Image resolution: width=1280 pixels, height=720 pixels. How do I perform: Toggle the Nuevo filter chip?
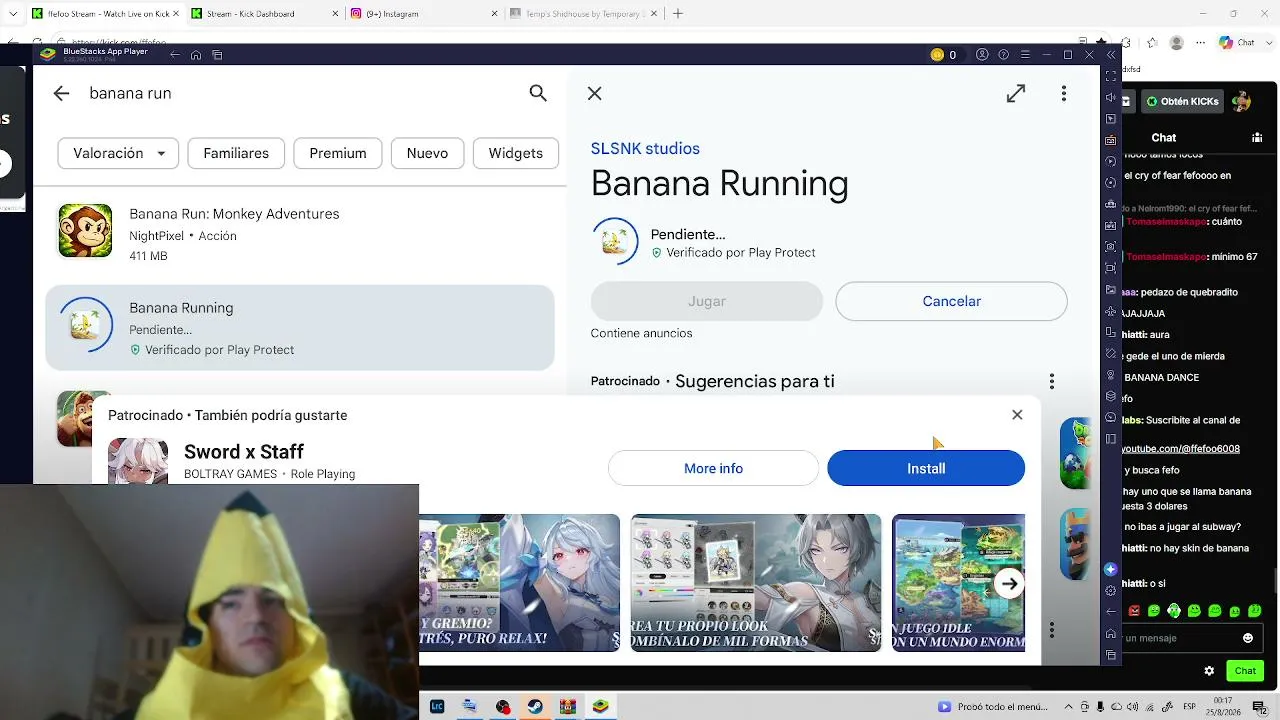click(427, 153)
